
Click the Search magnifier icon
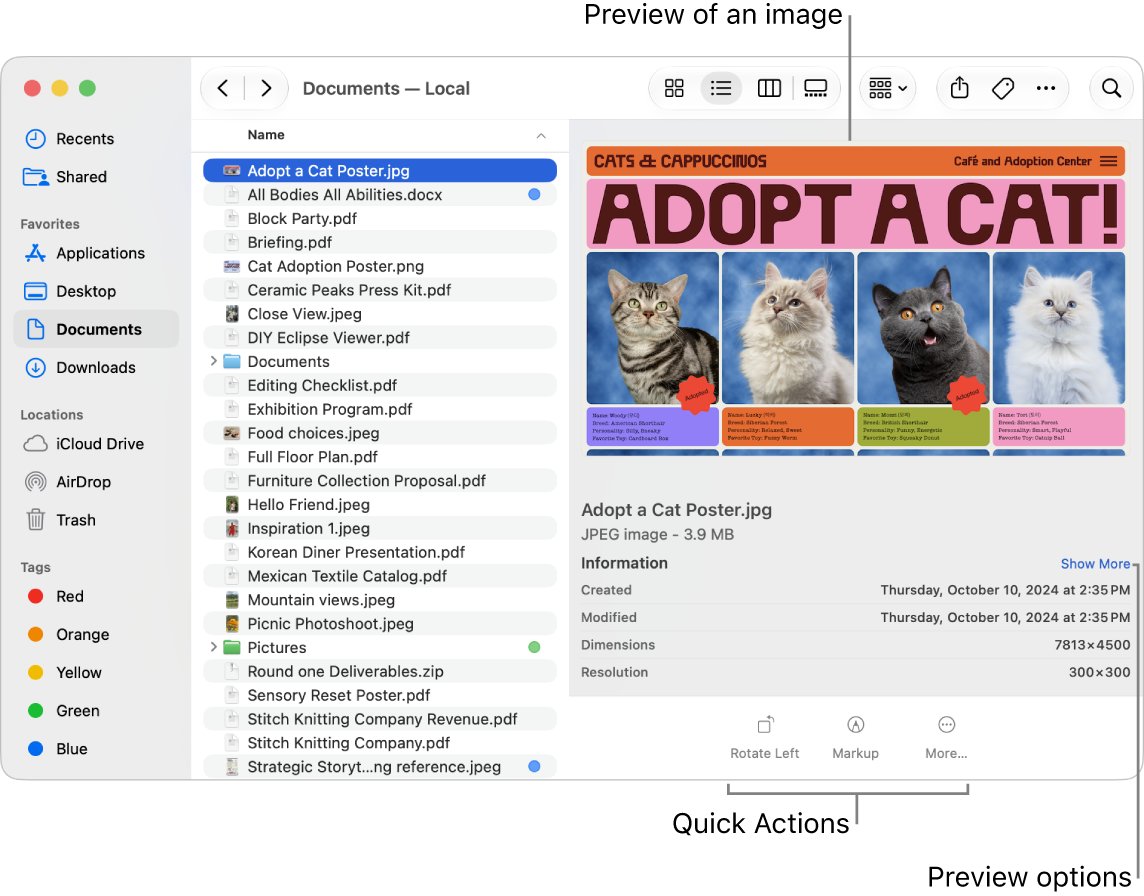(x=1111, y=88)
